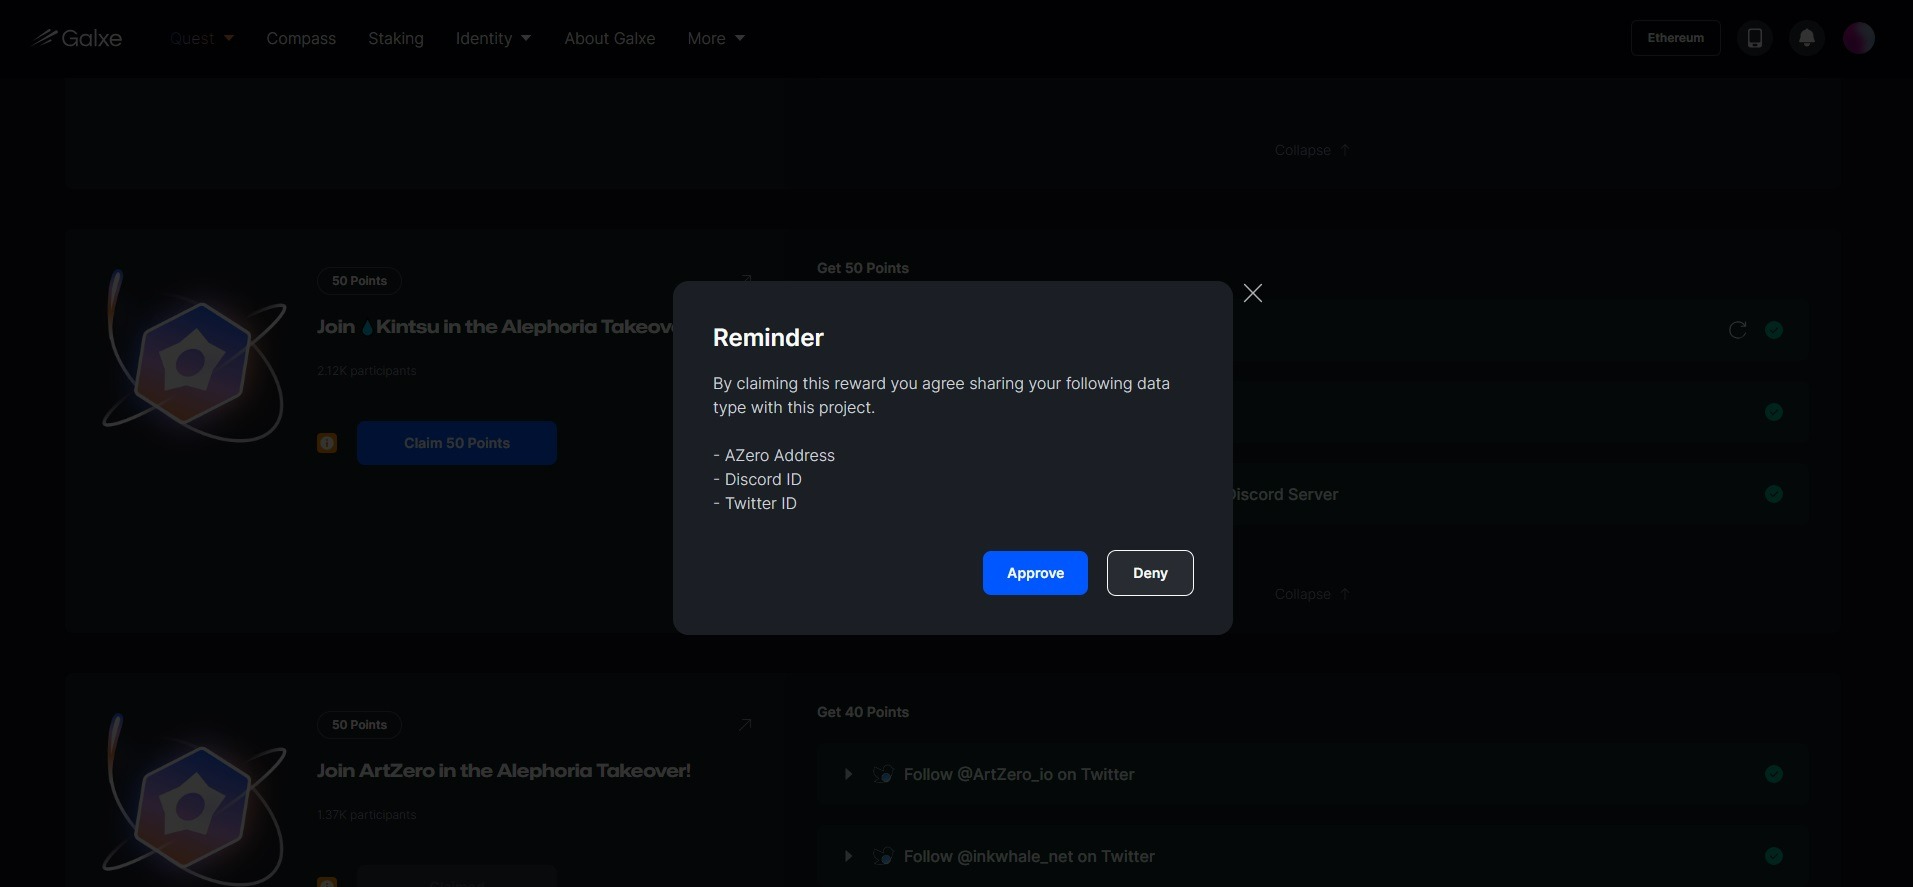Open the More dropdown menu

pyautogui.click(x=716, y=38)
